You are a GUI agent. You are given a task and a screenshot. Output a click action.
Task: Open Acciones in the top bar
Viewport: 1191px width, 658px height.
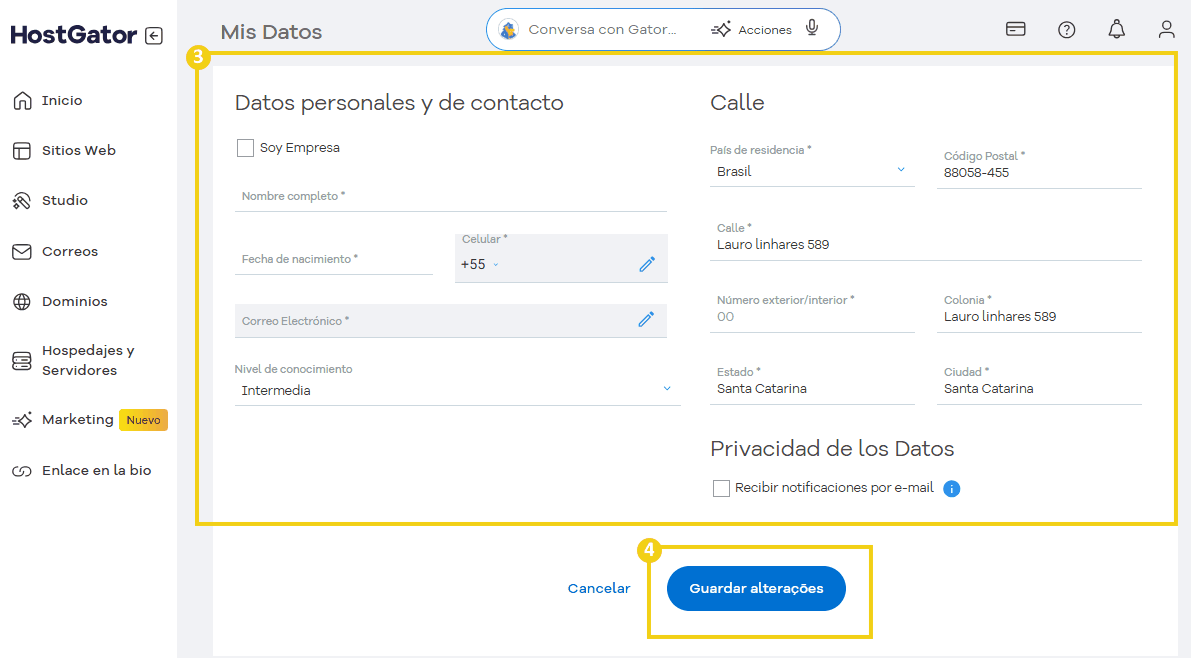[x=752, y=30]
